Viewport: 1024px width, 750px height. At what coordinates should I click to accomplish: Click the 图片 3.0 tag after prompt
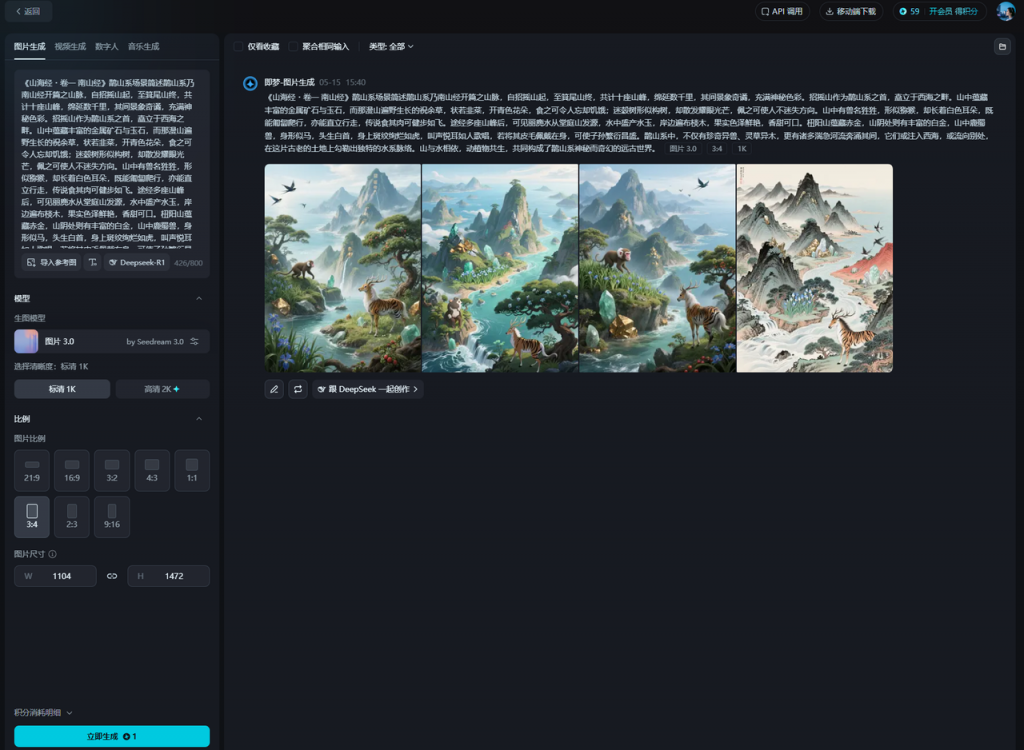[x=683, y=149]
